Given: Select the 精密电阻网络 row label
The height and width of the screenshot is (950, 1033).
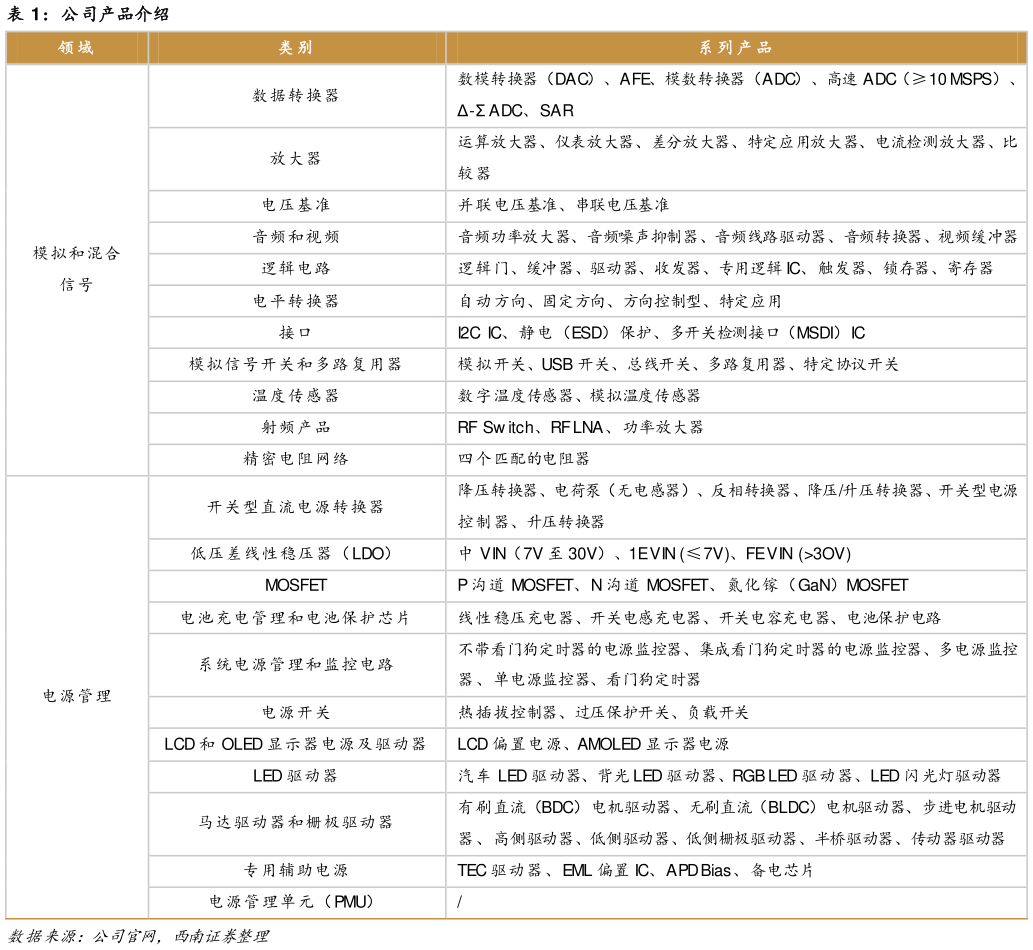Looking at the screenshot, I should point(297,459).
